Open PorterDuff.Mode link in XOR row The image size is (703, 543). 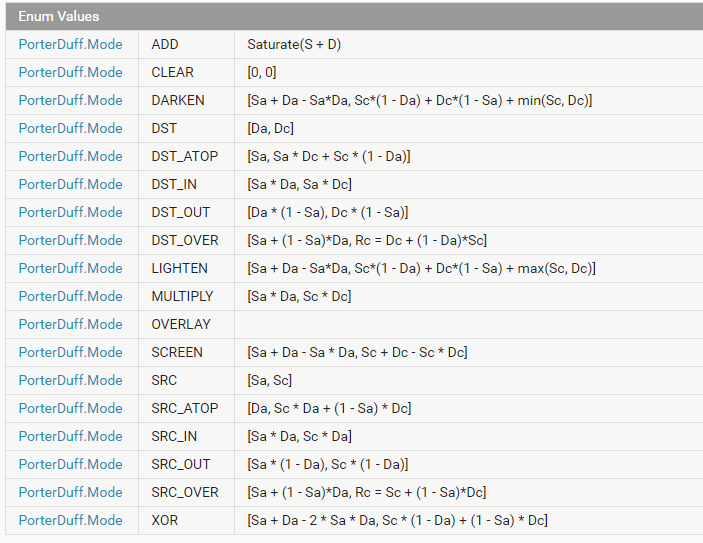coord(70,520)
